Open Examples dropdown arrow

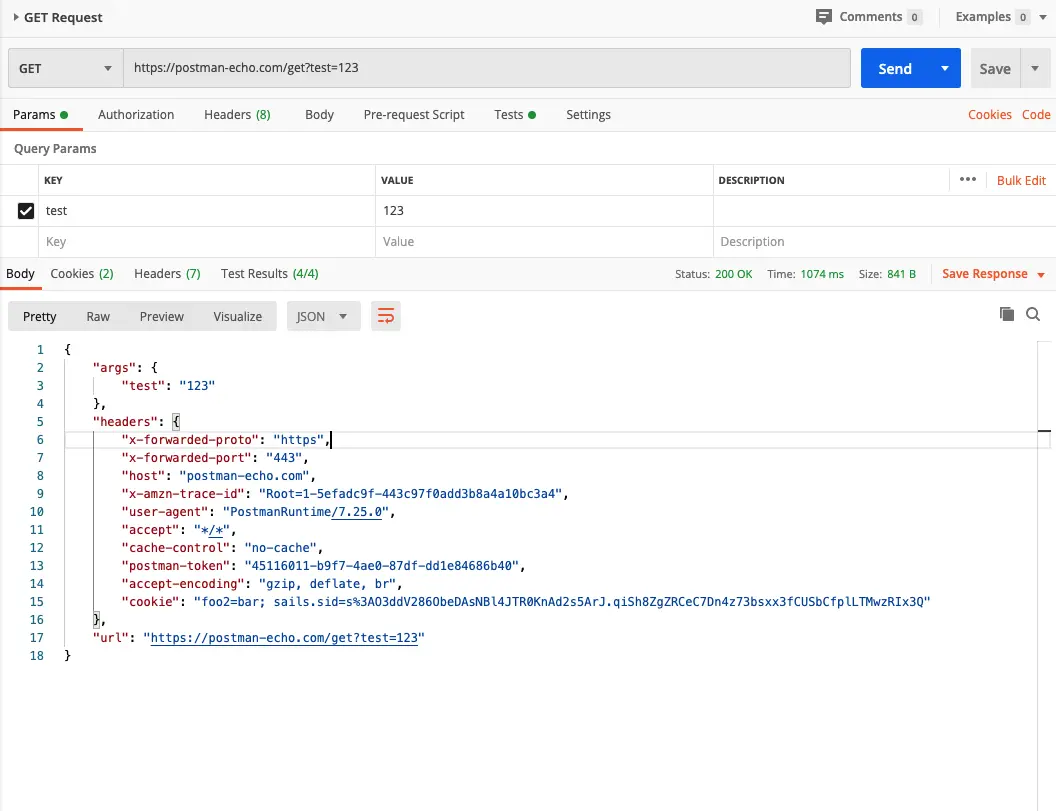point(1043,18)
